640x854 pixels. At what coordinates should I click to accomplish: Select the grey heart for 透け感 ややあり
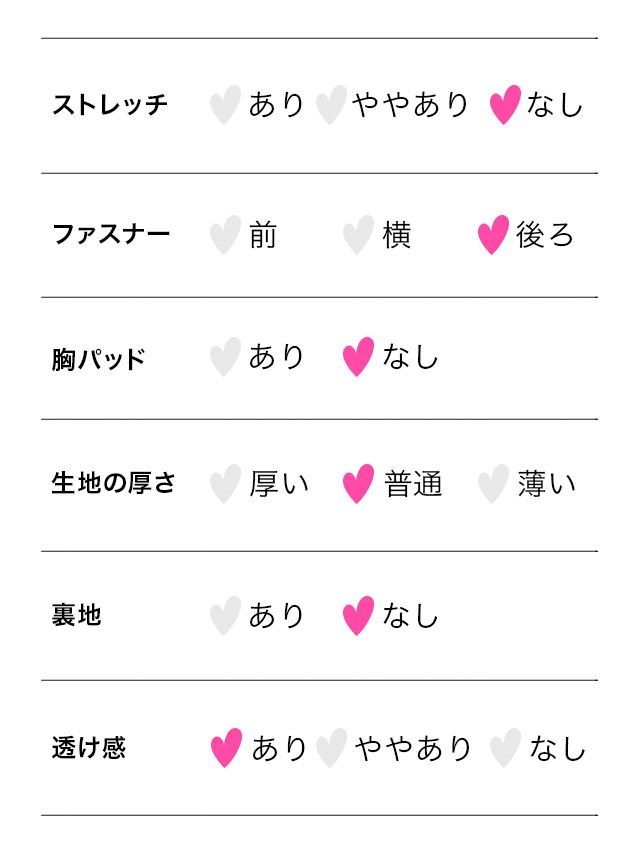coord(331,748)
